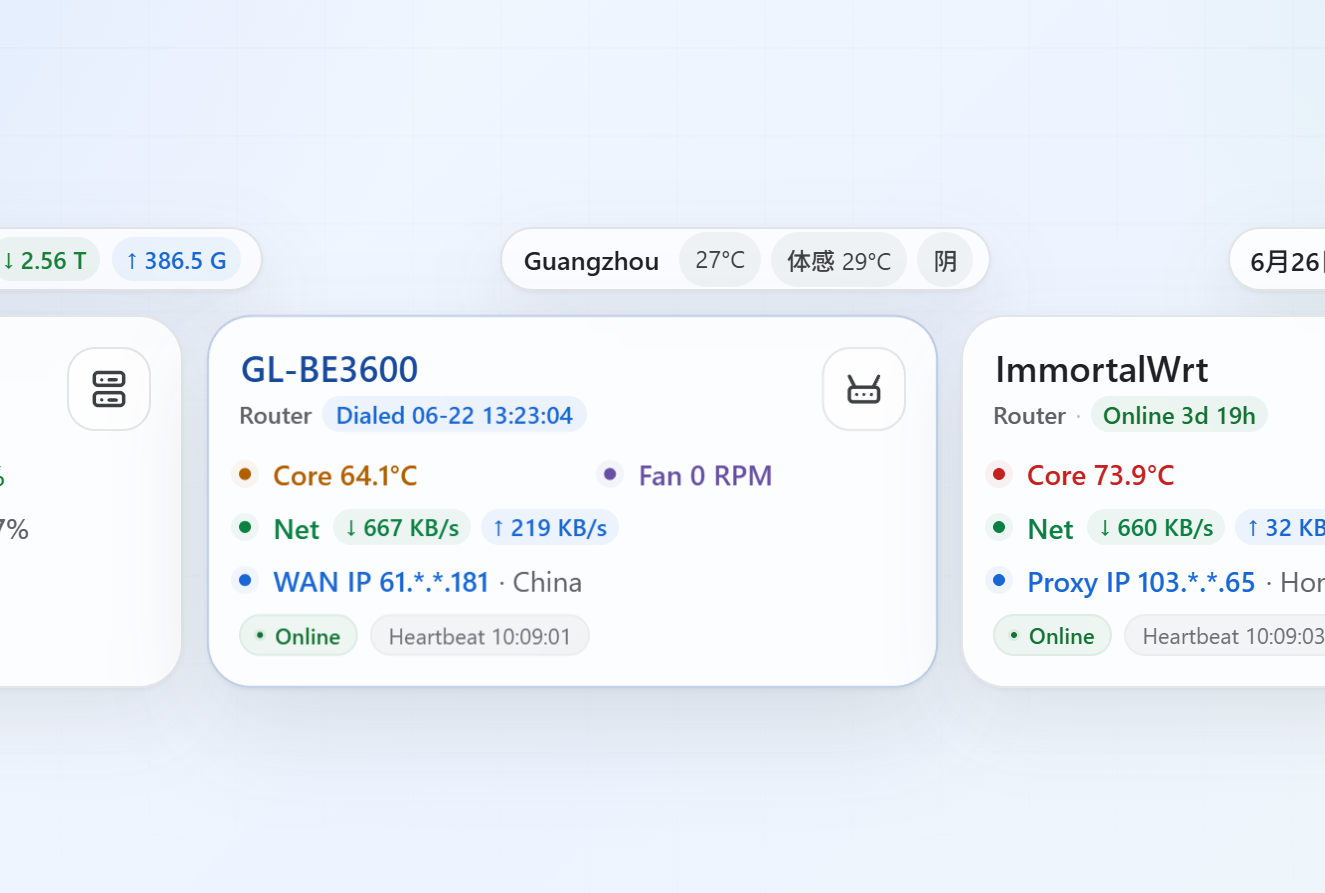Click the orange dot beside Core 64.1°C
1325x893 pixels.
click(245, 474)
